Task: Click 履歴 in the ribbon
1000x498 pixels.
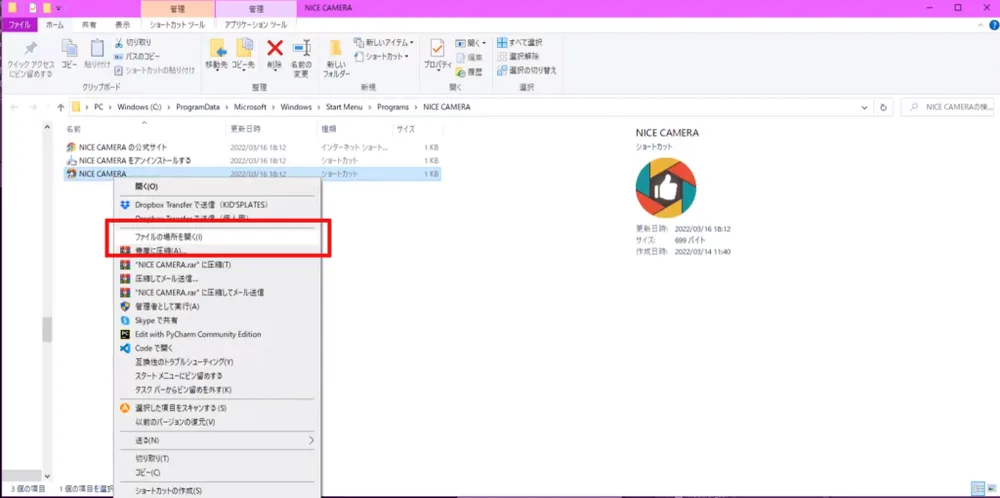Action: coord(469,72)
